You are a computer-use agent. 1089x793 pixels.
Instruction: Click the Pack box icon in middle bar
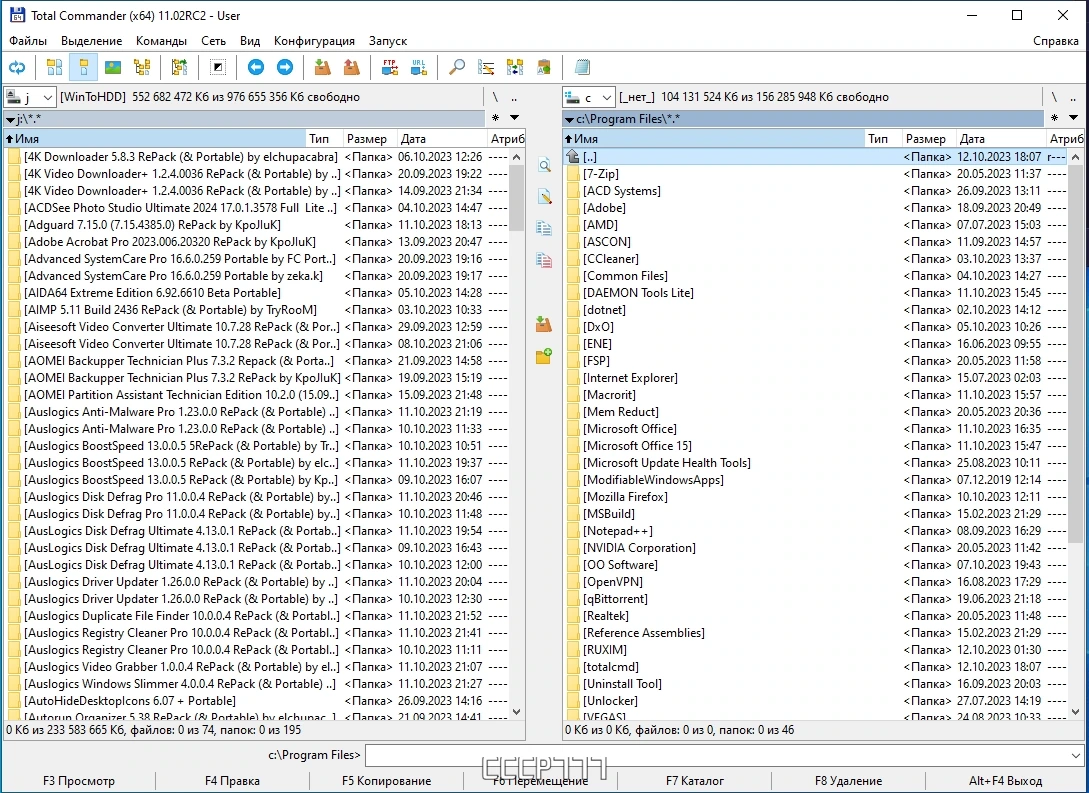(544, 324)
